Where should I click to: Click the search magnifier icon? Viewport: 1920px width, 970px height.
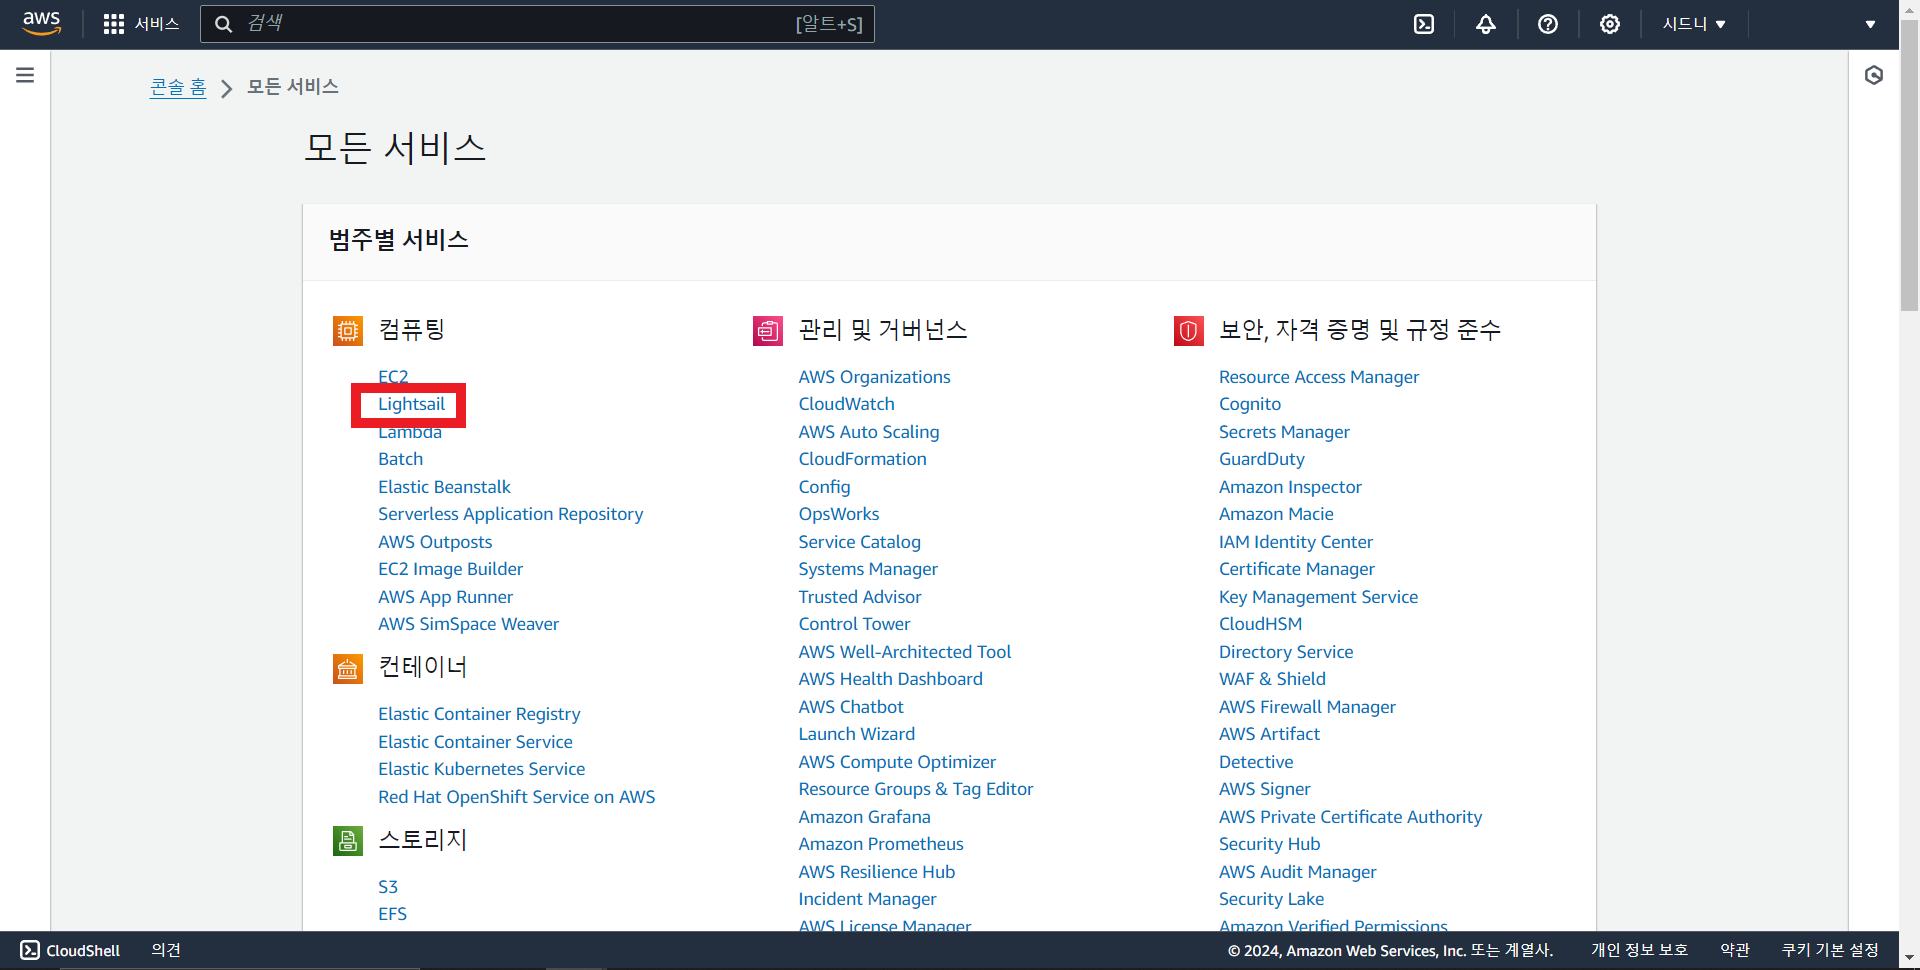pyautogui.click(x=224, y=24)
